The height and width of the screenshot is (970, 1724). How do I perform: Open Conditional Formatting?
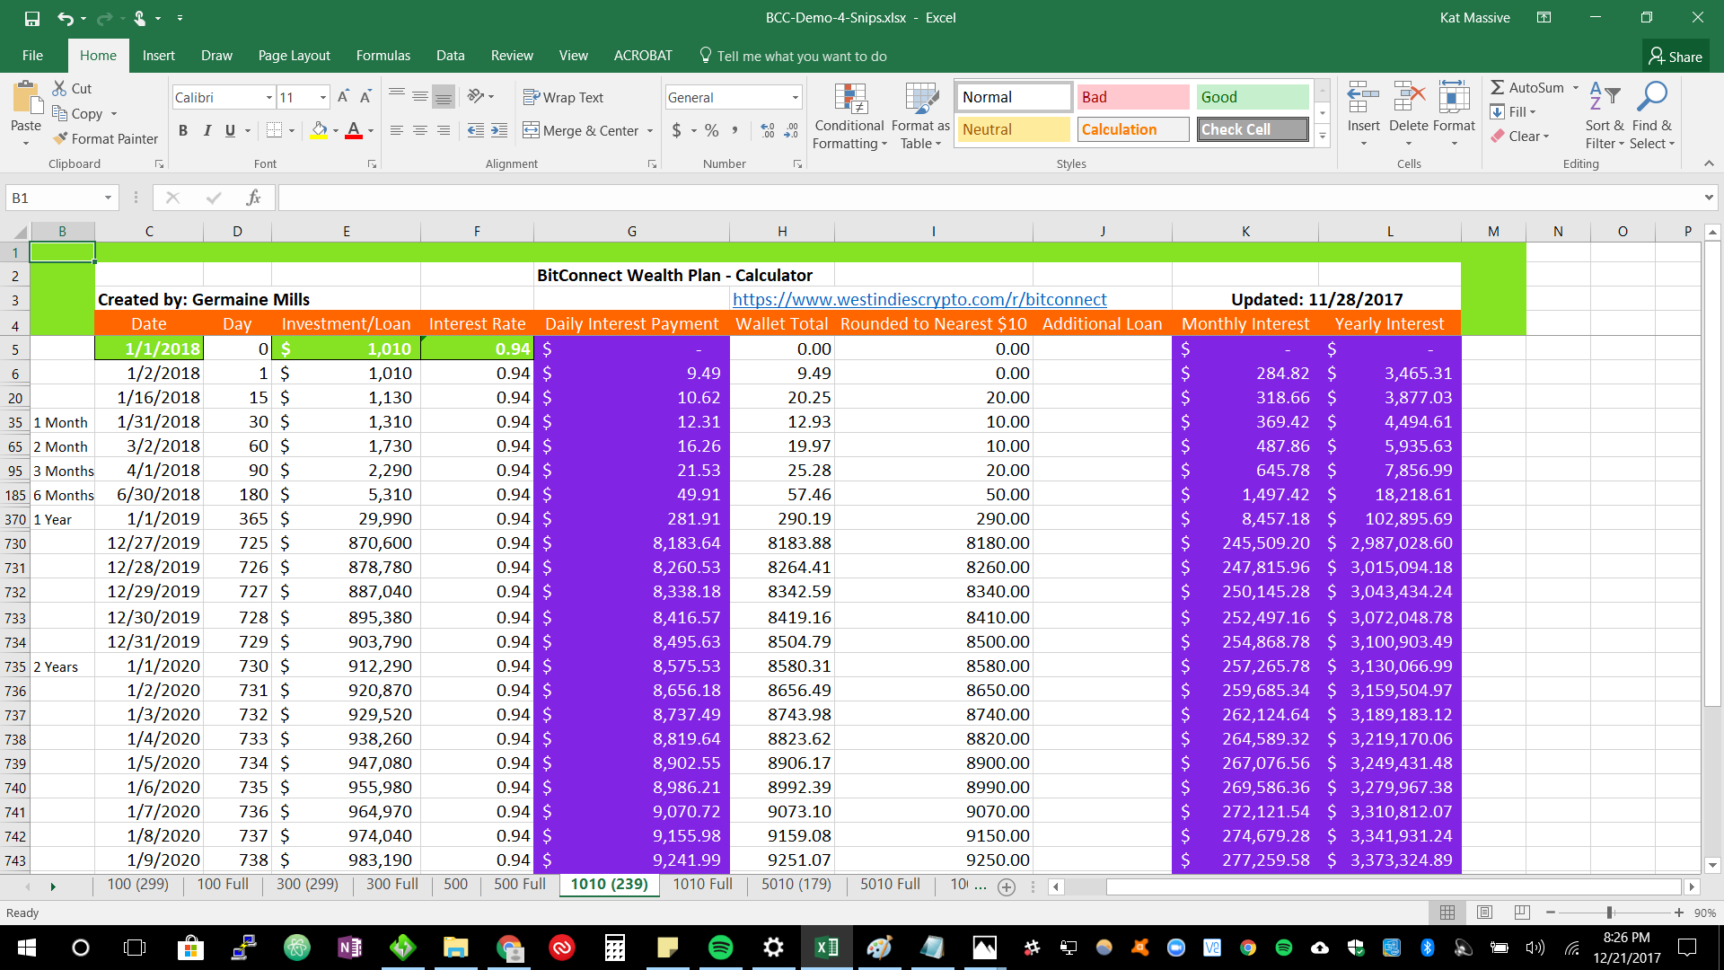coord(848,117)
